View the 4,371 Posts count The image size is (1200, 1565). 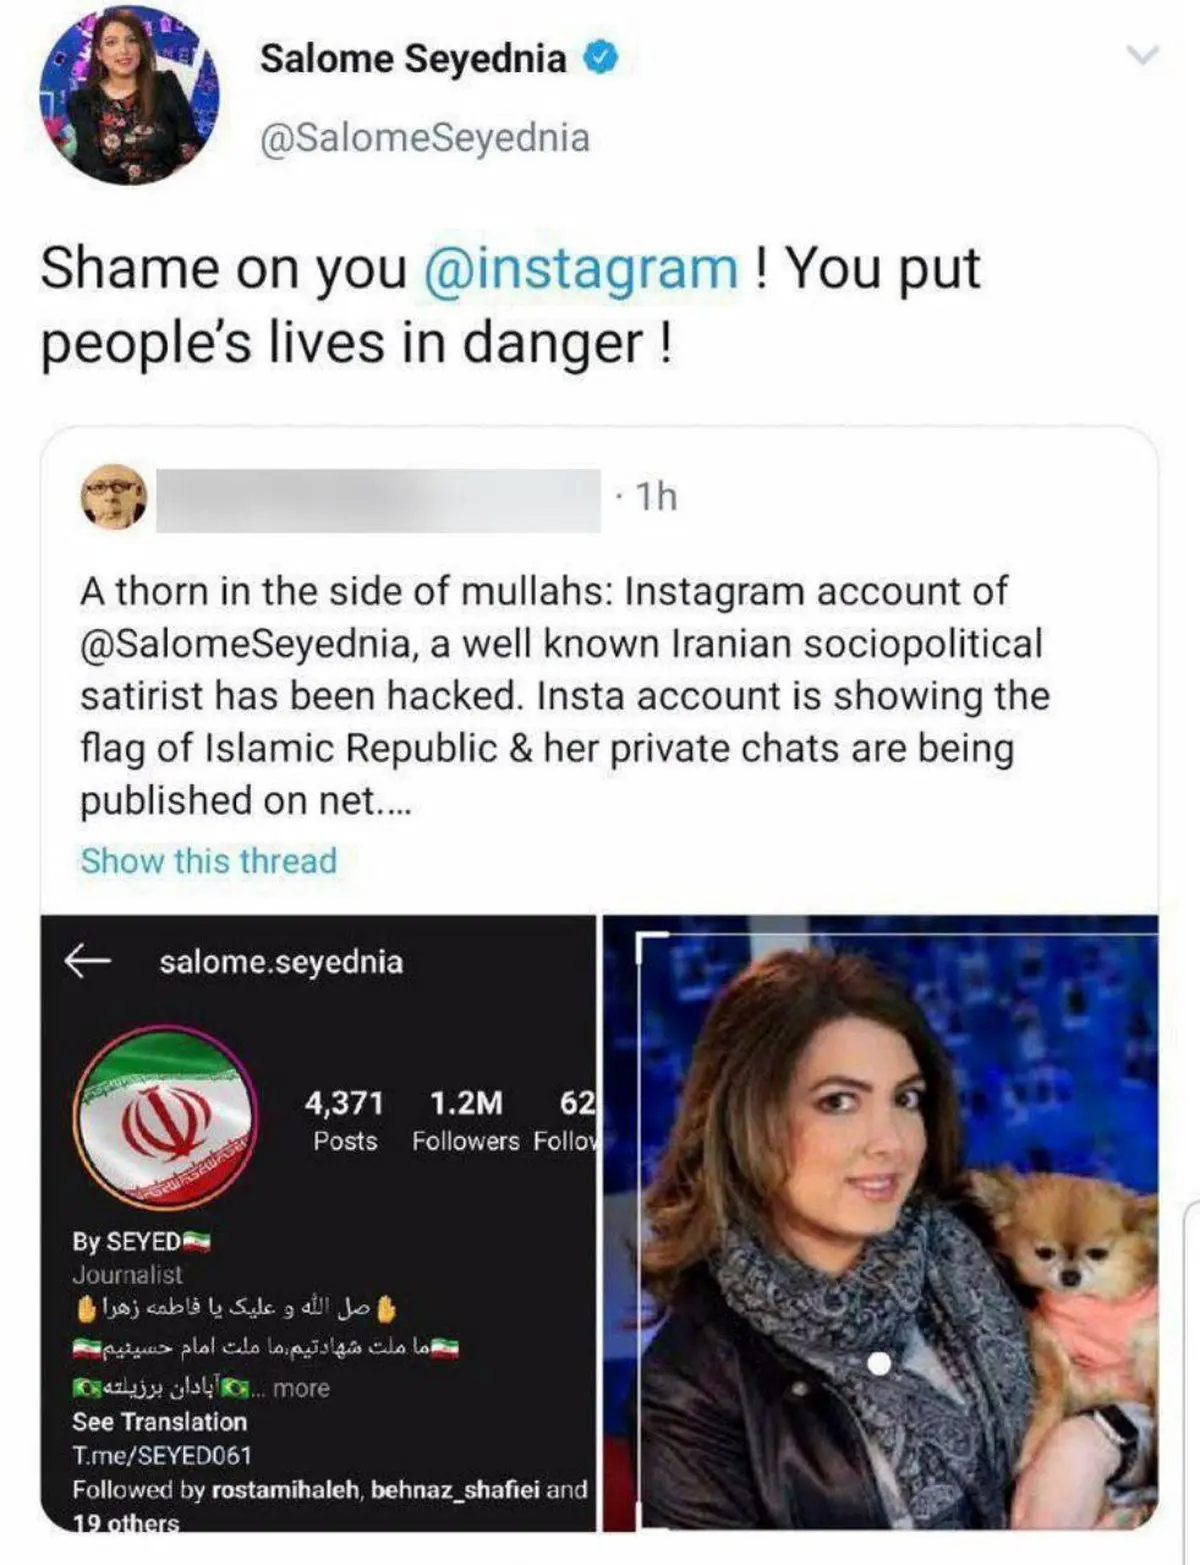344,1120
